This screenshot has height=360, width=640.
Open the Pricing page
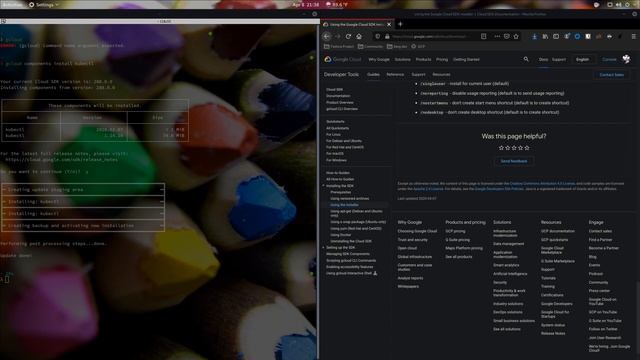[442, 59]
